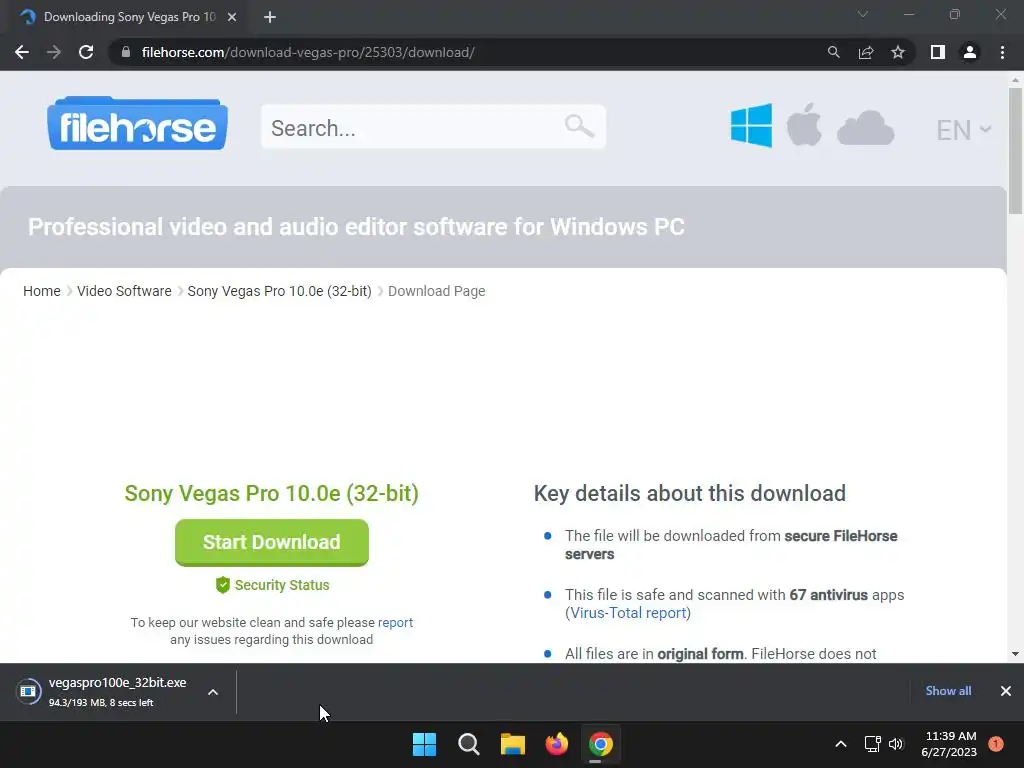Click the Chrome taskbar icon

coord(601,744)
